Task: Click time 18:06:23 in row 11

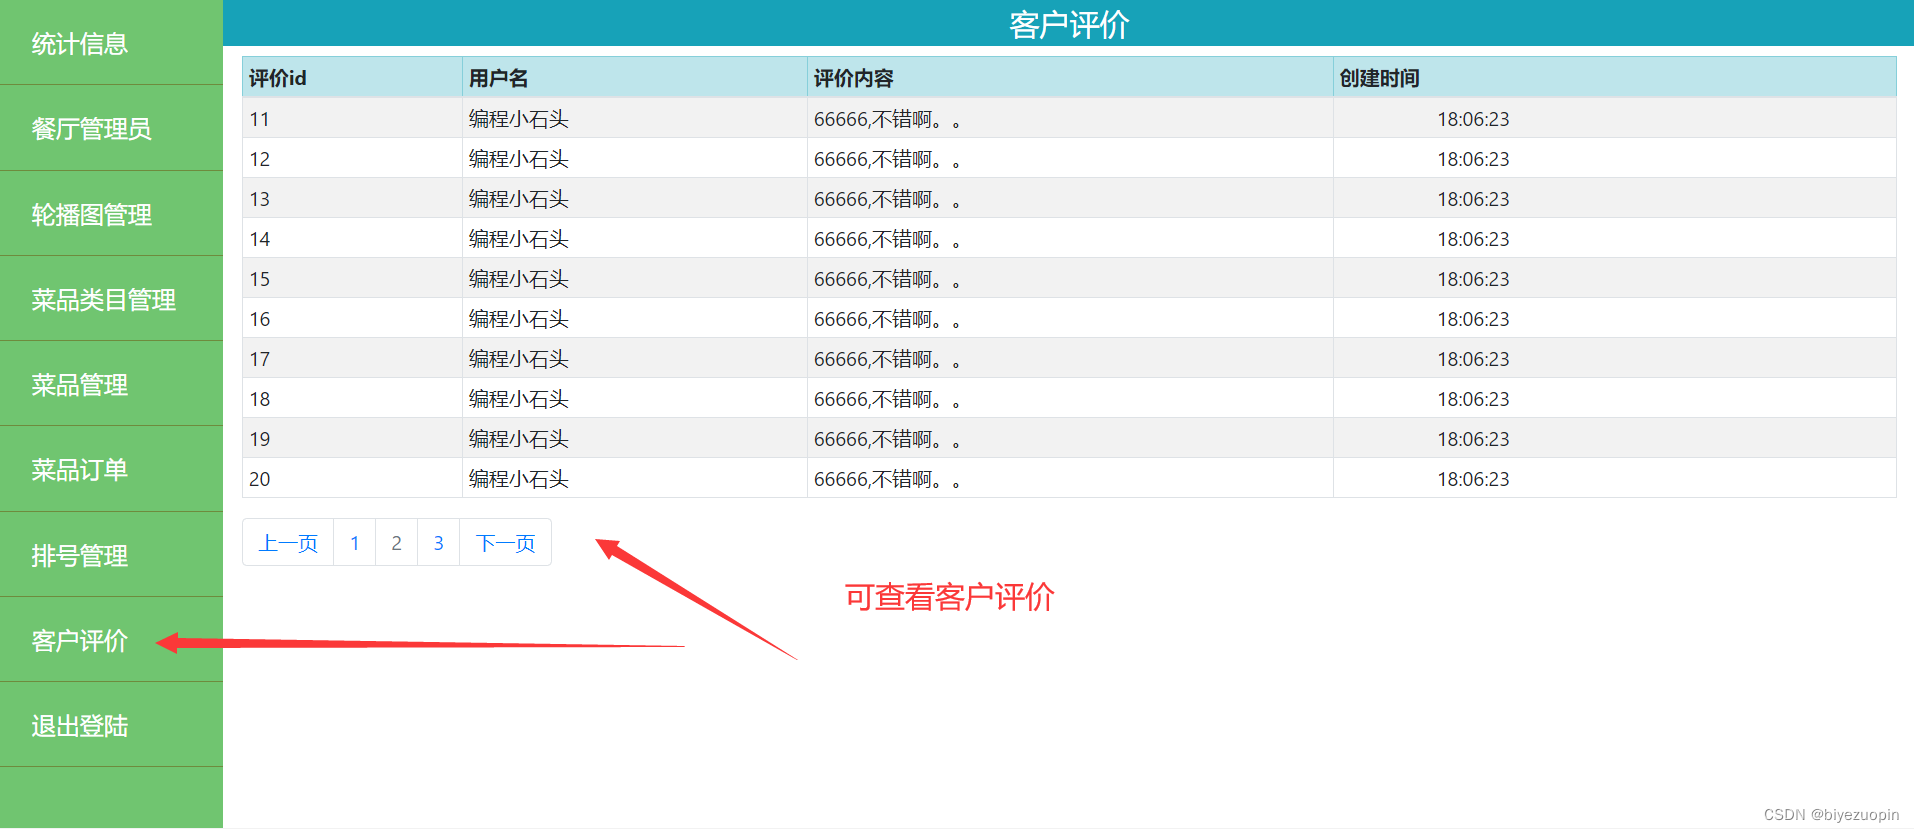Action: [1473, 119]
